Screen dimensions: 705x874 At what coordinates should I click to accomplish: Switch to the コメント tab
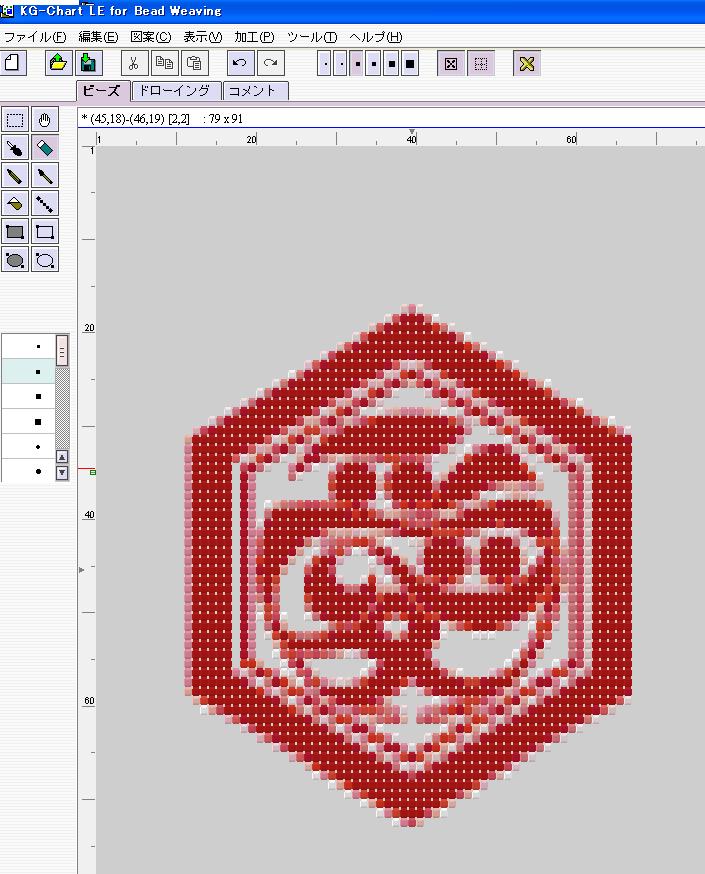254,91
